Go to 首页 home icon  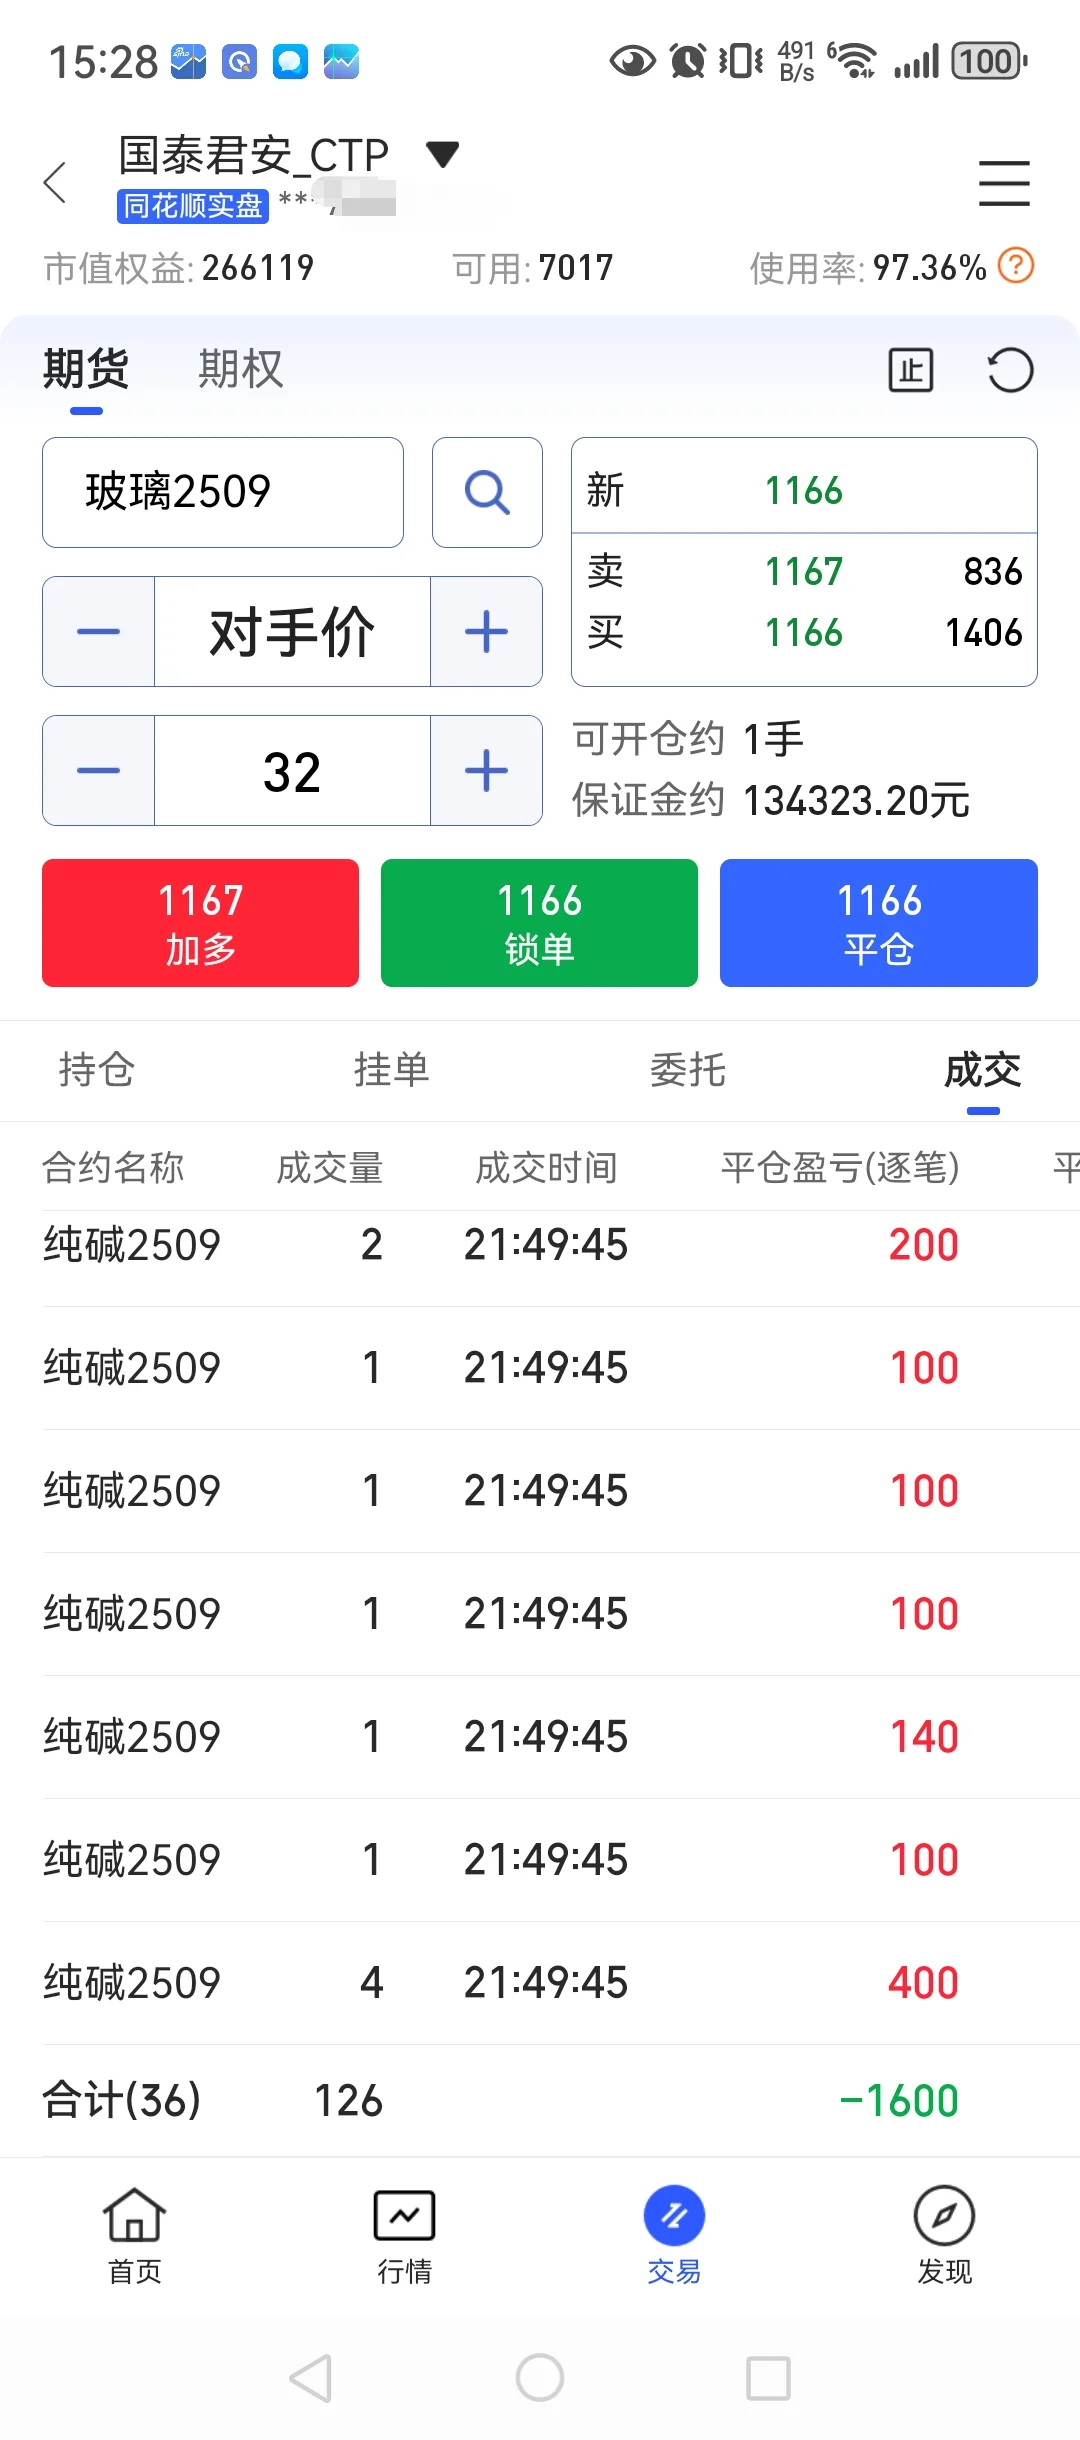click(134, 2236)
